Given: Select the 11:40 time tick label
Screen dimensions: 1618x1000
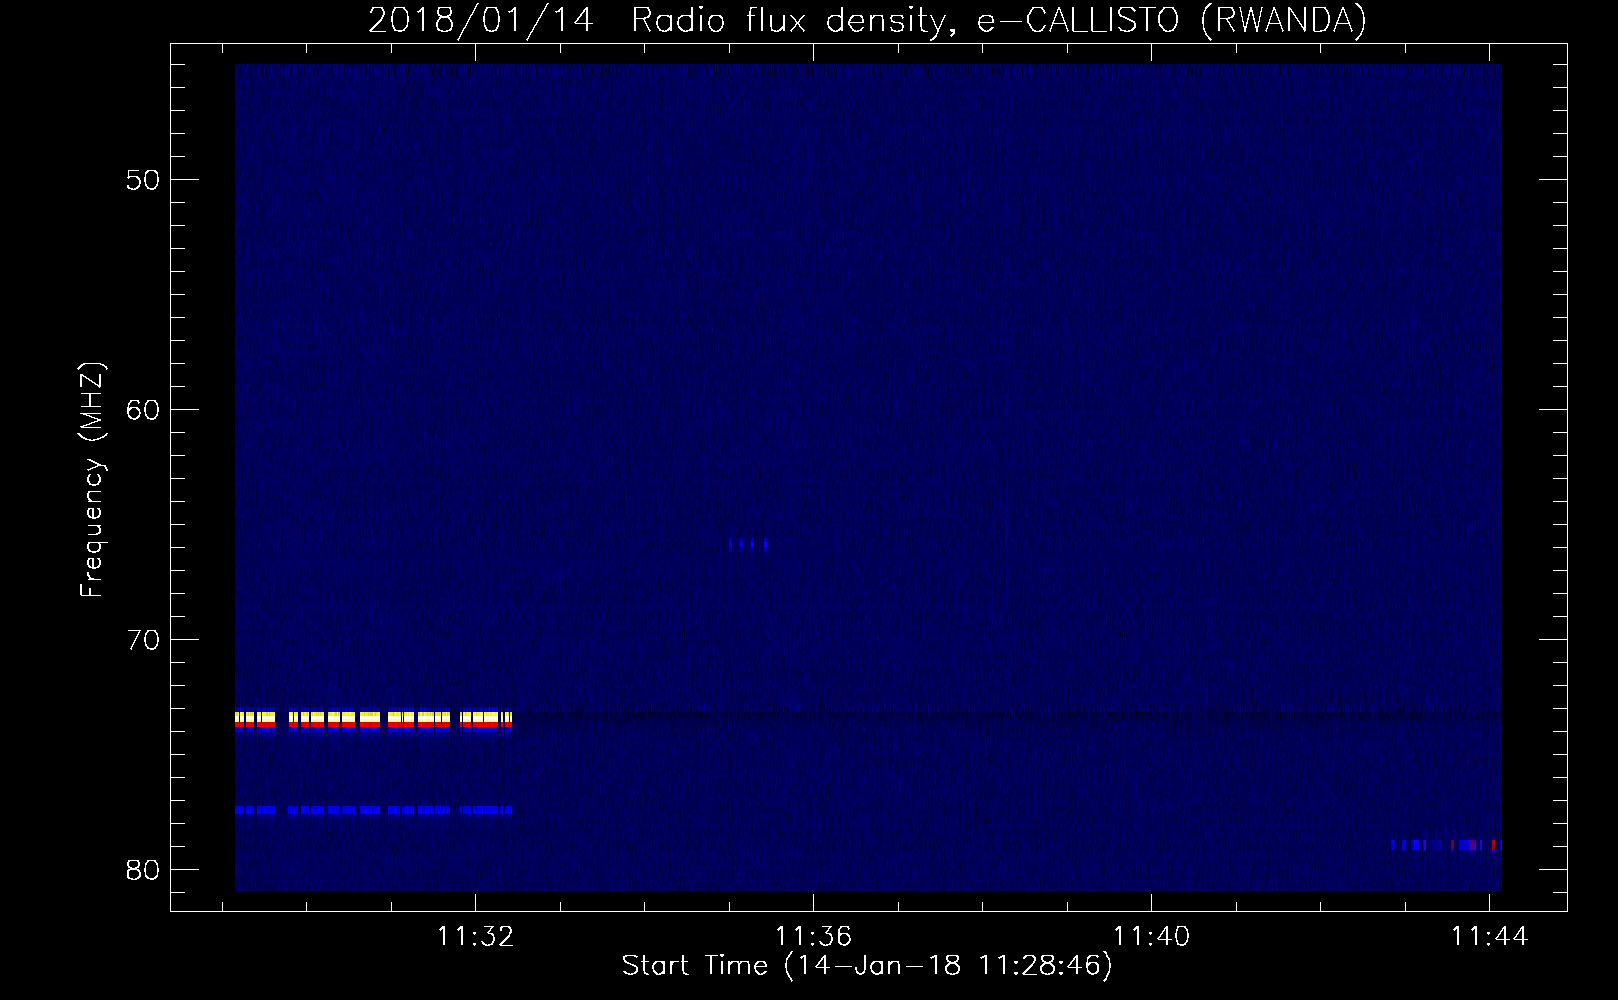Looking at the screenshot, I should click(1152, 937).
